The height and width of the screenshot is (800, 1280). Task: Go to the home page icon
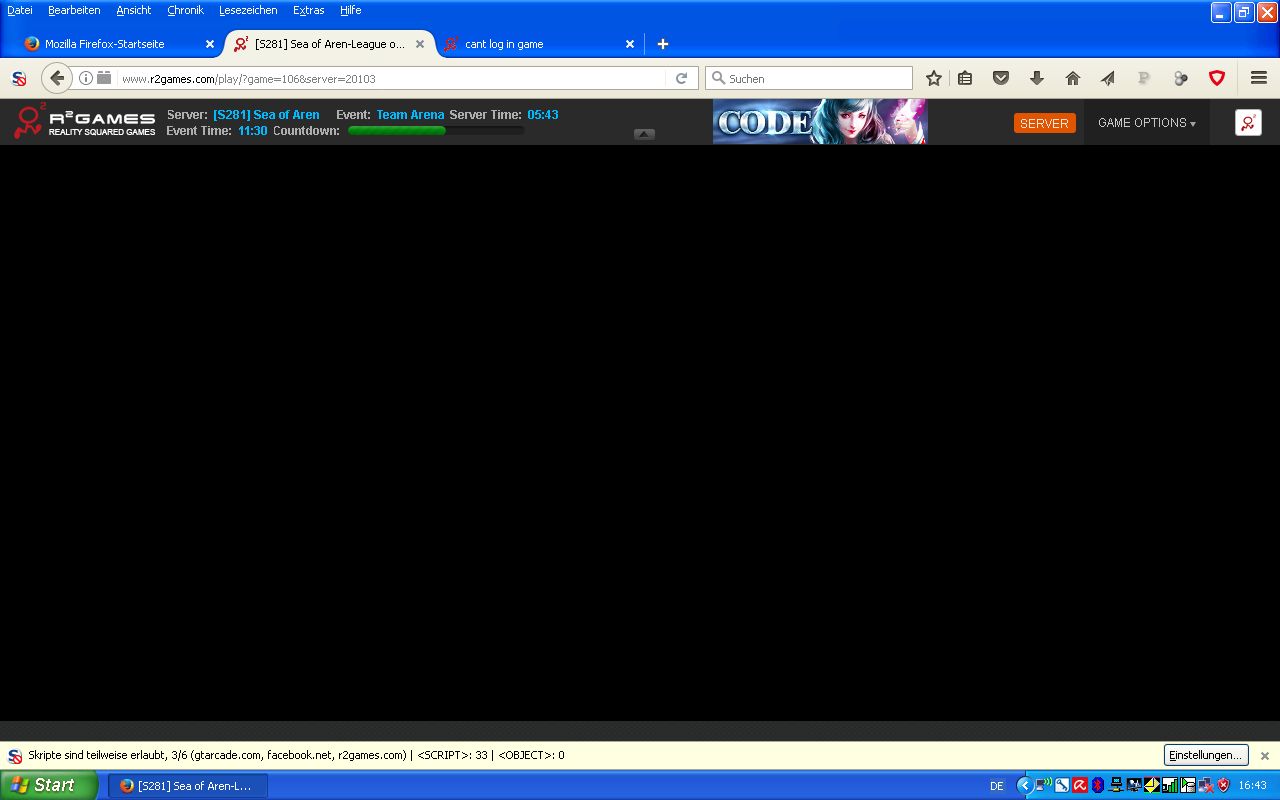click(x=1072, y=78)
